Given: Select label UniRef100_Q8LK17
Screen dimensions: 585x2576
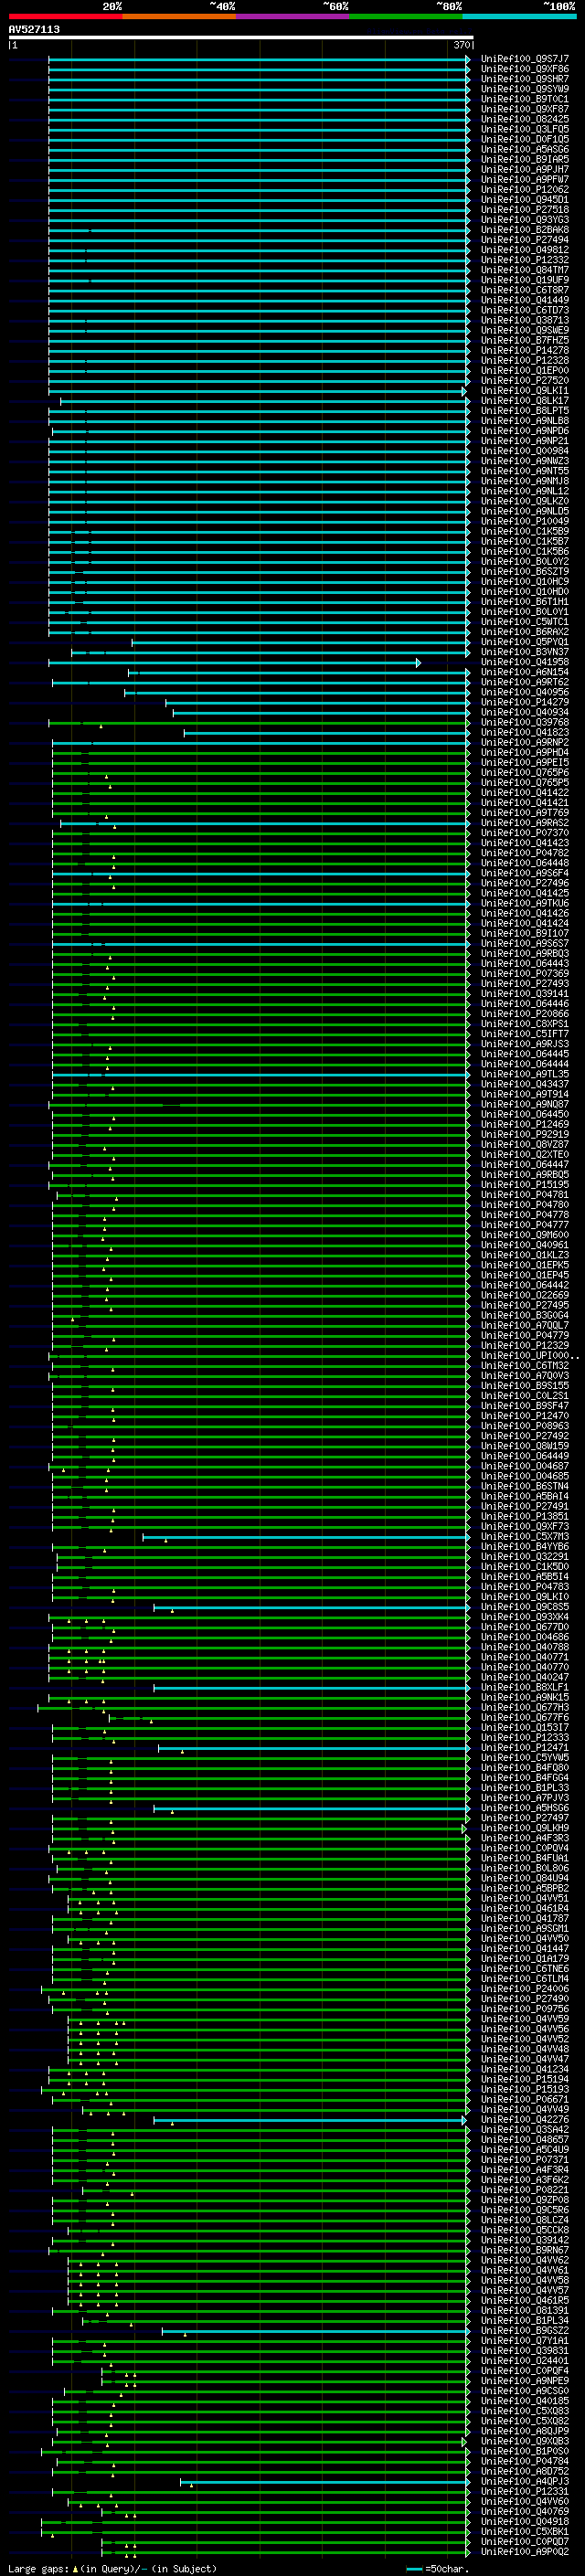Looking at the screenshot, I should coord(525,401).
